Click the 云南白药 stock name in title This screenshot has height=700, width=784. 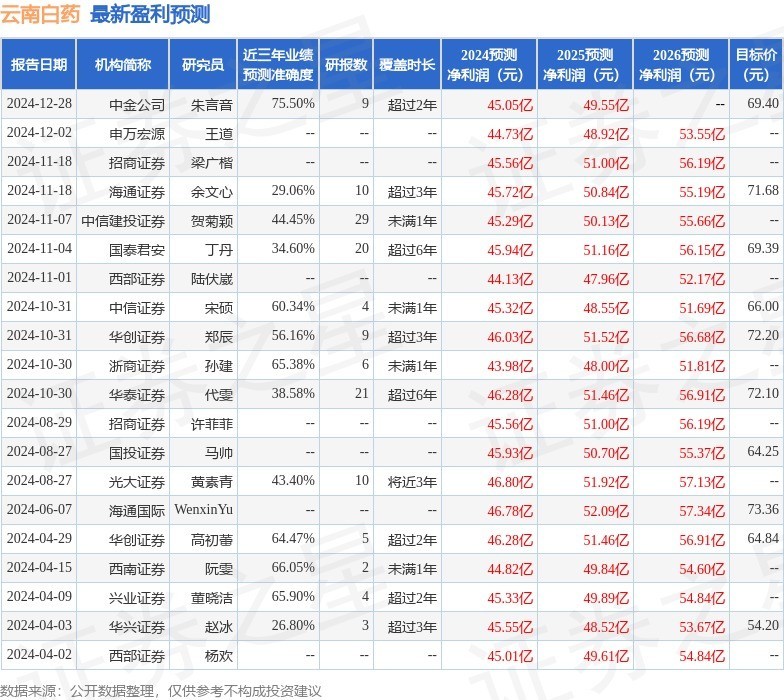pos(42,14)
